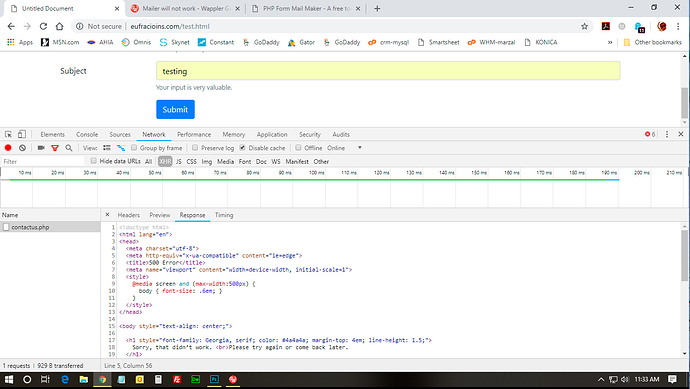Uncheck the Disable cache checkbox
Viewport: 690px width, 389px height.
[x=242, y=147]
